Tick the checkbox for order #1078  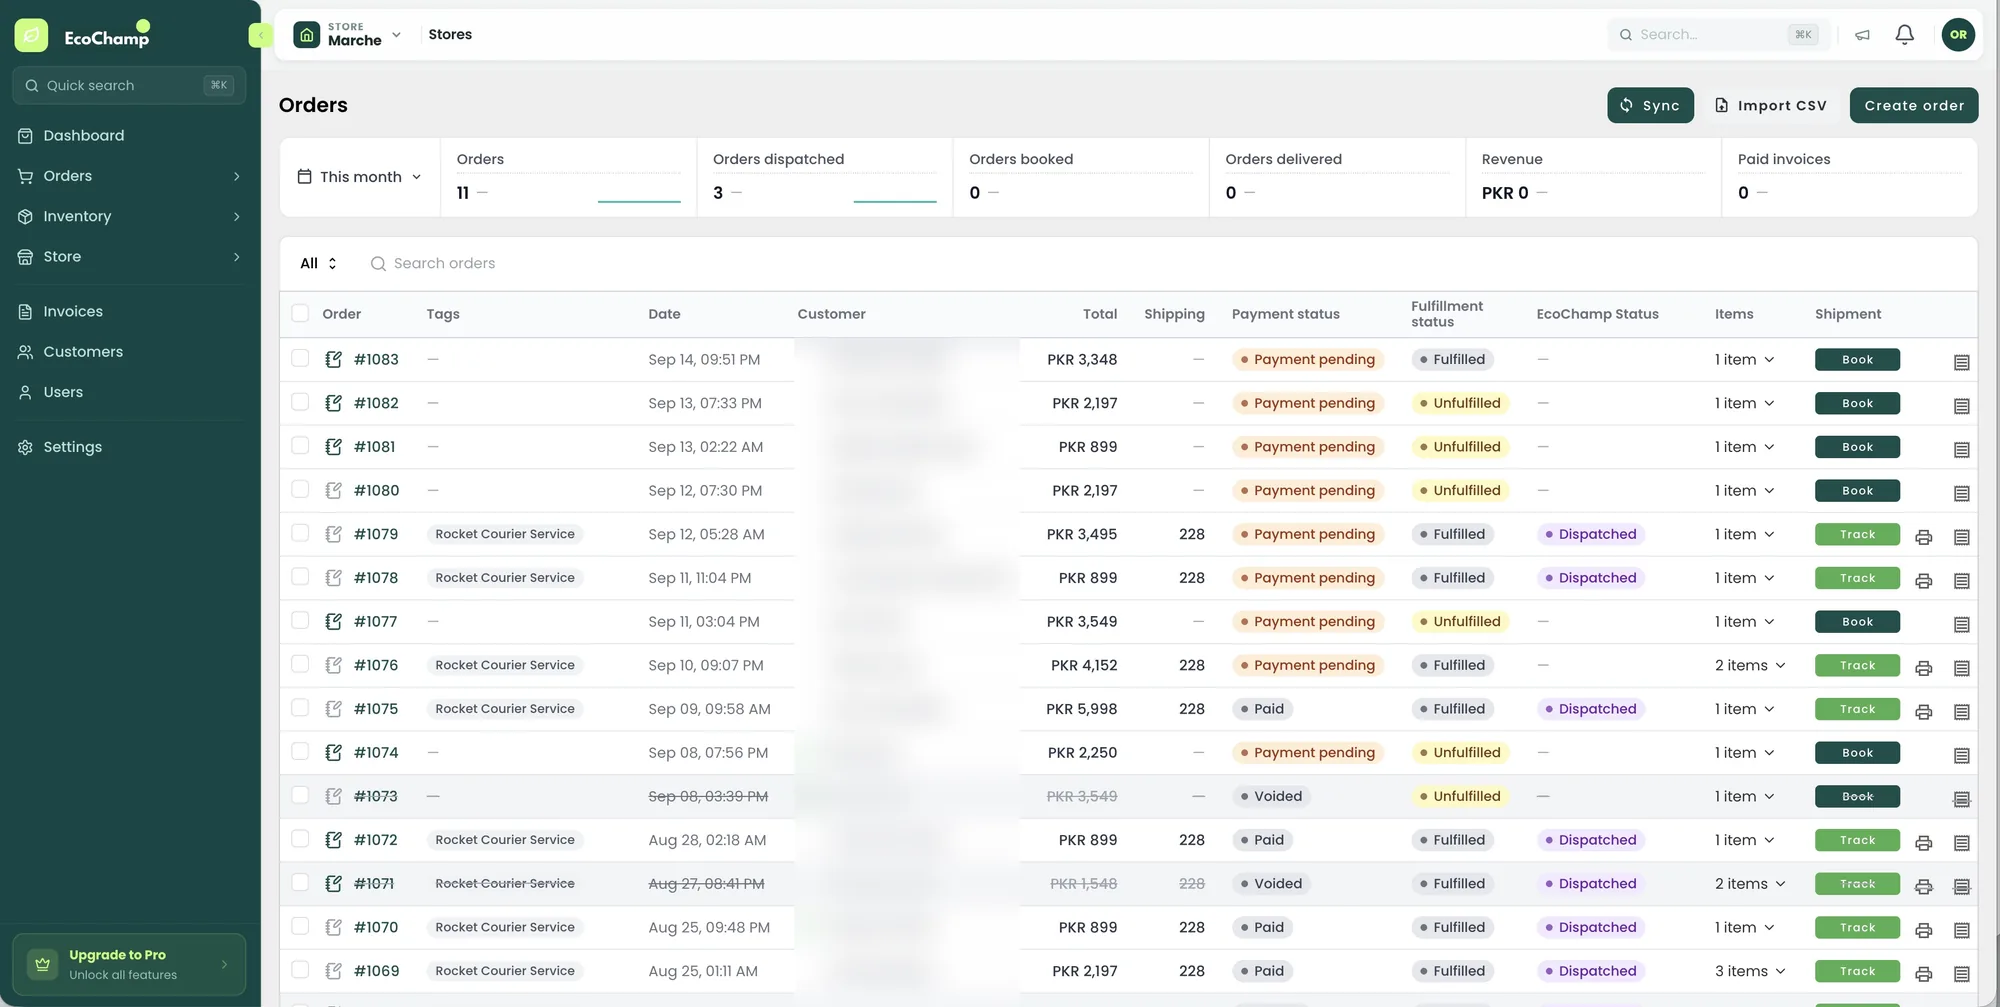point(300,576)
